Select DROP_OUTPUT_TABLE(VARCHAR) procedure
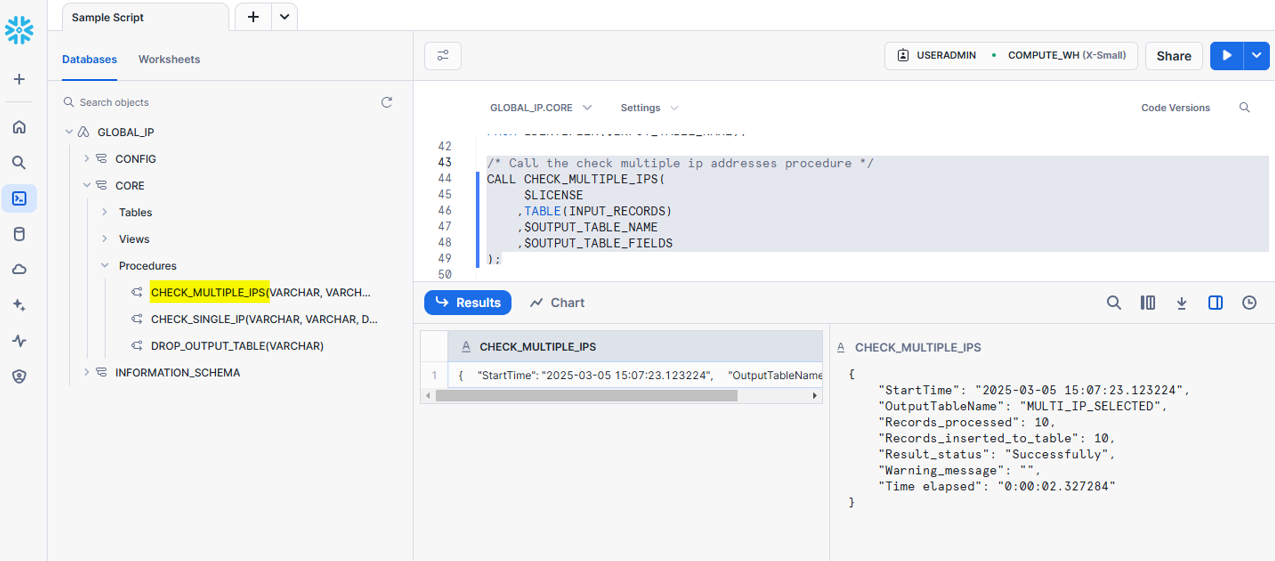The width and height of the screenshot is (1275, 561). tap(237, 346)
